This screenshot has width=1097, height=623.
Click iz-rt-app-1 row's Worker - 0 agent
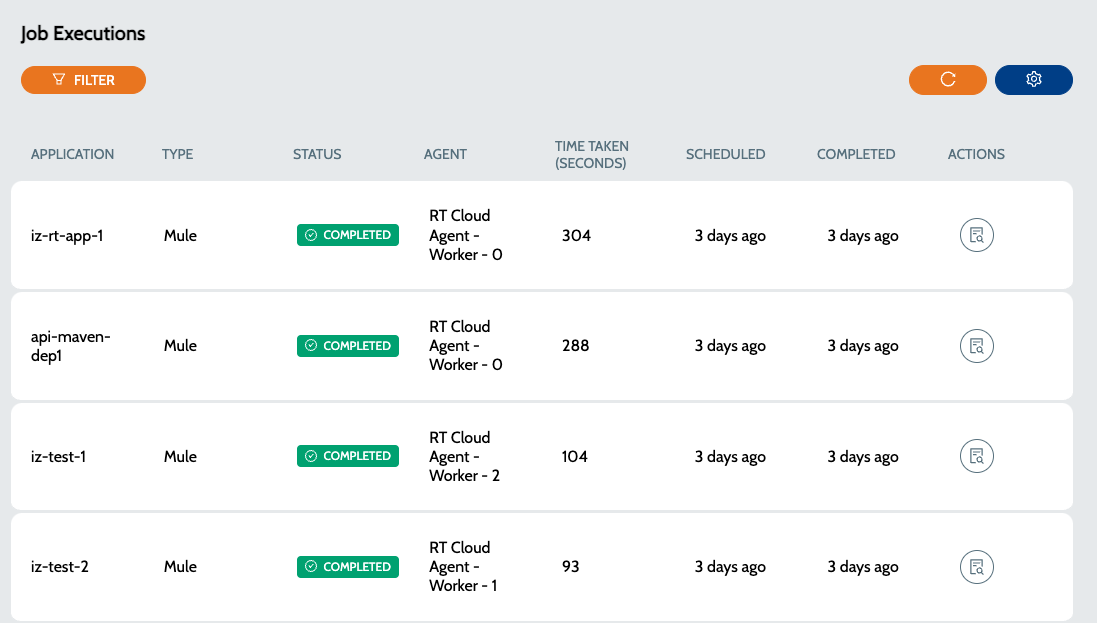465,235
